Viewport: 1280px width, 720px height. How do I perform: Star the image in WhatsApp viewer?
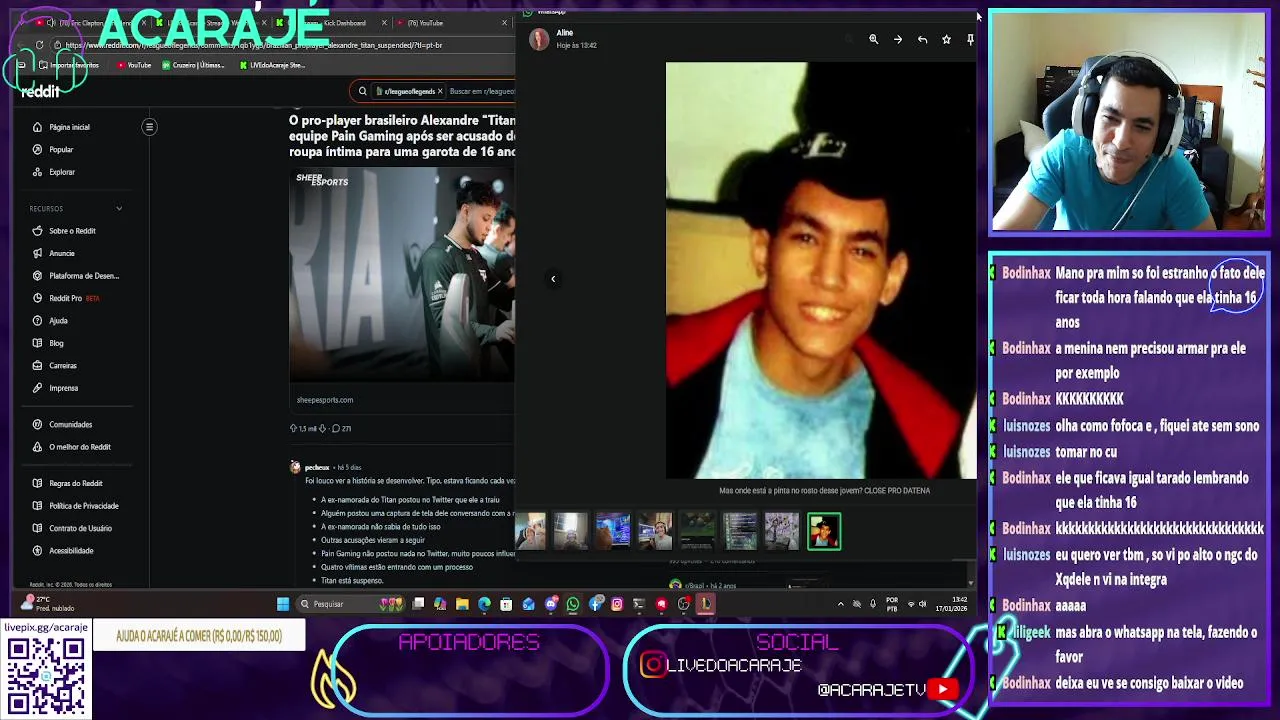tap(946, 39)
